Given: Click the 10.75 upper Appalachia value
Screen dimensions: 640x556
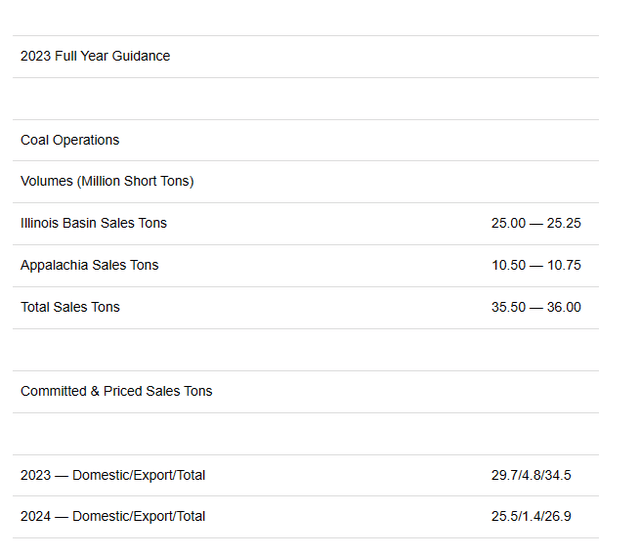Looking at the screenshot, I should click(x=563, y=265).
